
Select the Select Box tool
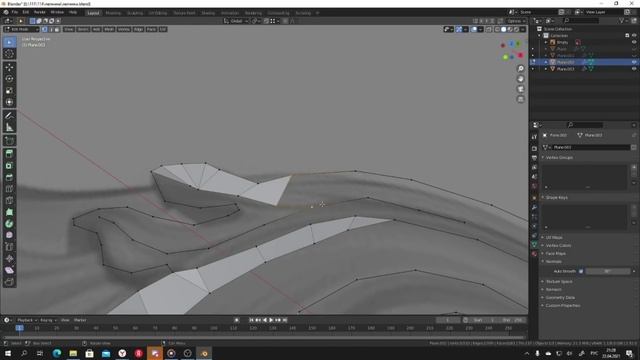9,42
